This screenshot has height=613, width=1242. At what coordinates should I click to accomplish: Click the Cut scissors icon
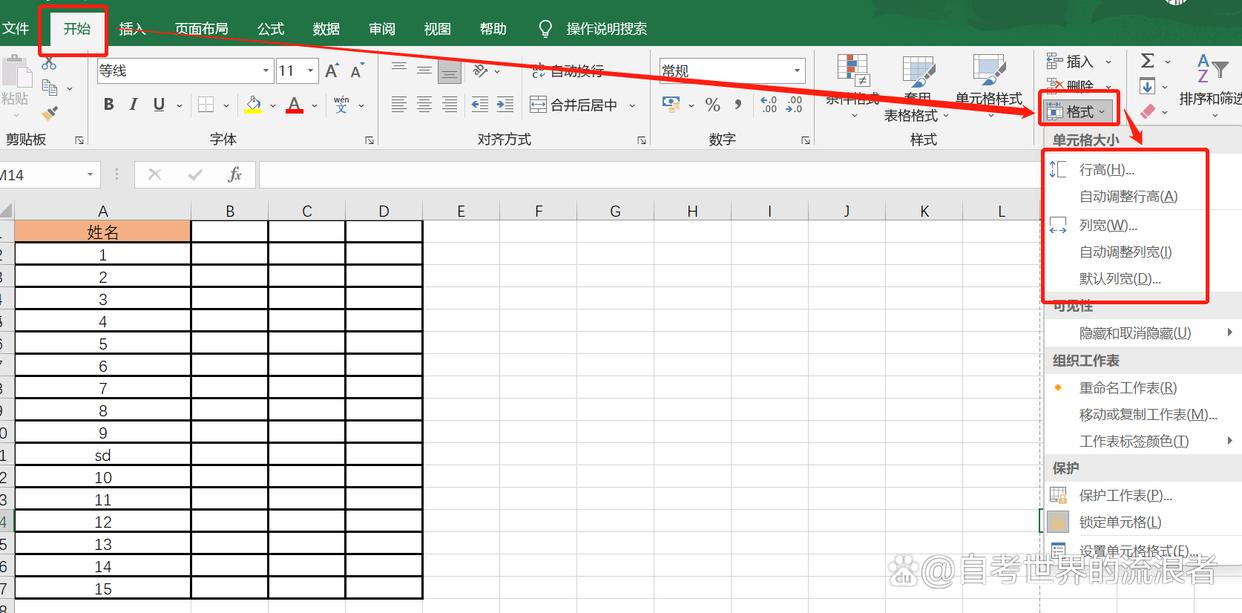pos(49,63)
